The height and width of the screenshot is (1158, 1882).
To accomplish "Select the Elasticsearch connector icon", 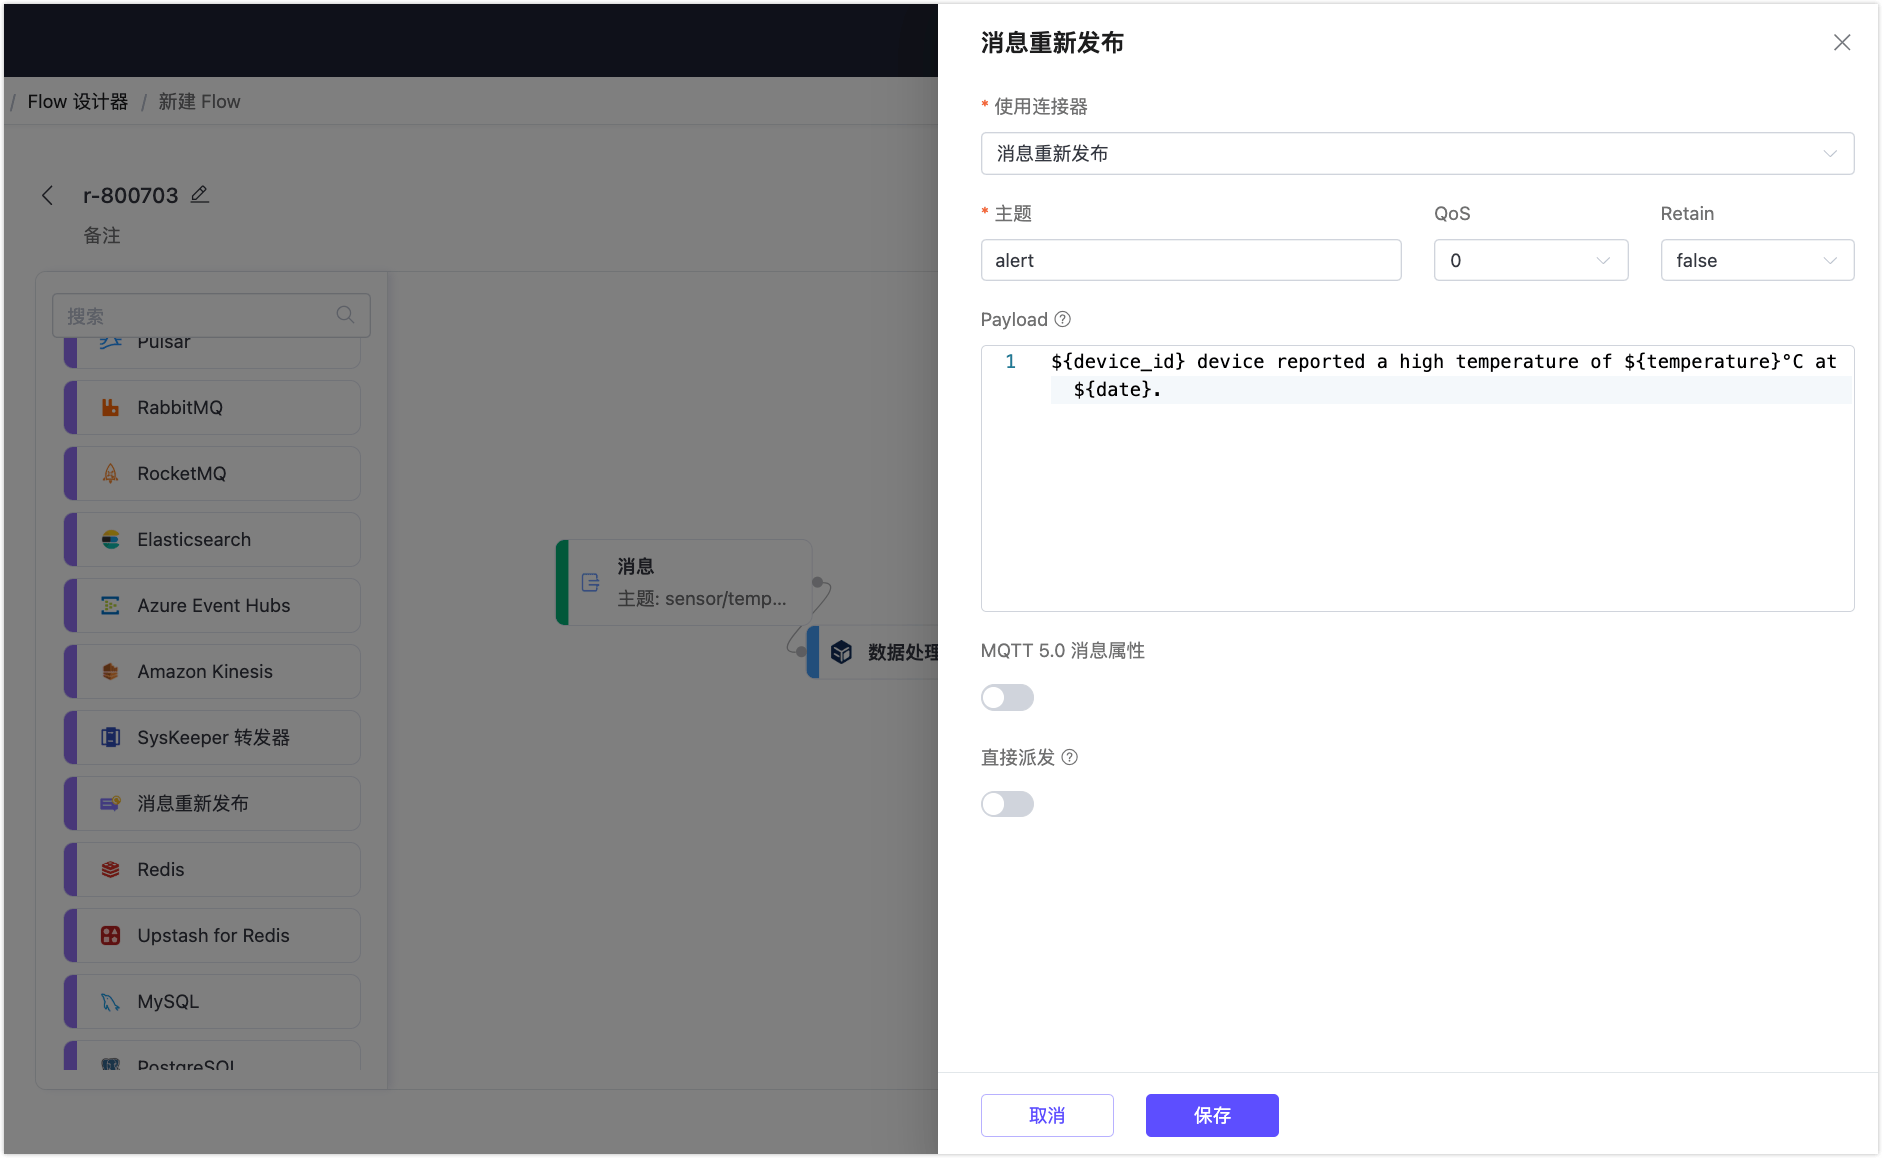I will (x=112, y=539).
